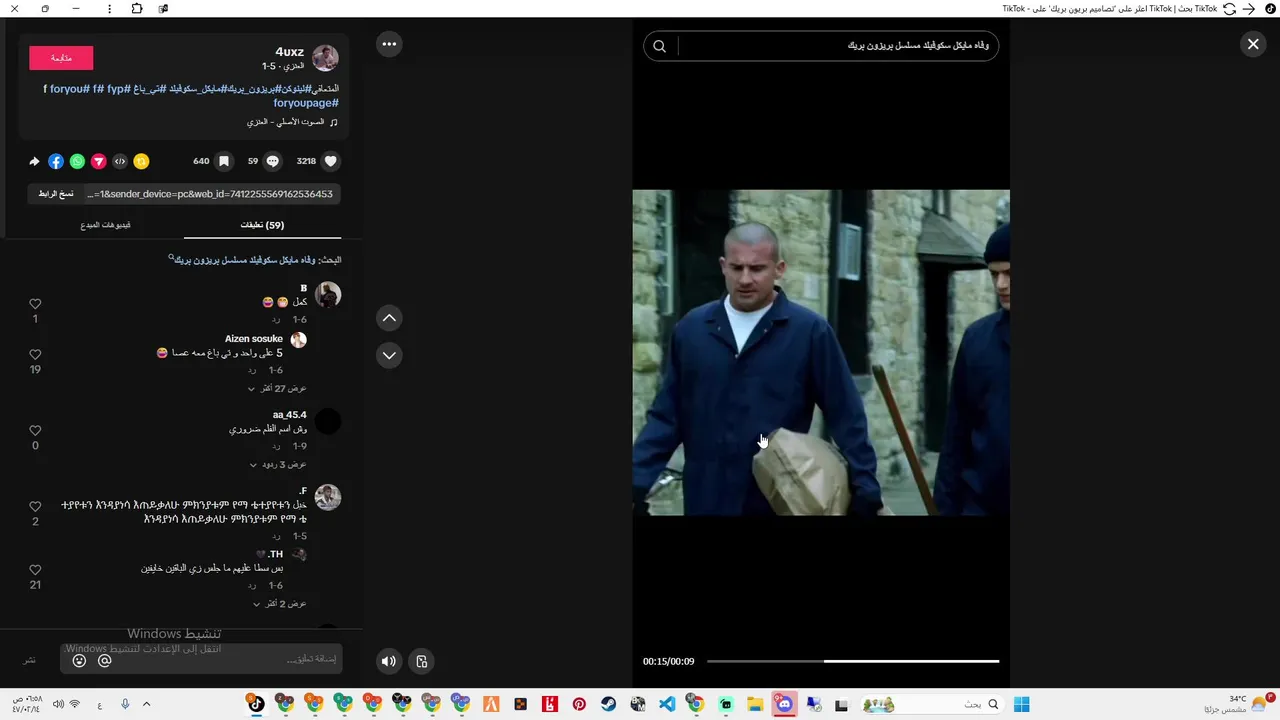Like the Amharic comment by F
Image resolution: width=1280 pixels, height=720 pixels.
[x=35, y=507]
